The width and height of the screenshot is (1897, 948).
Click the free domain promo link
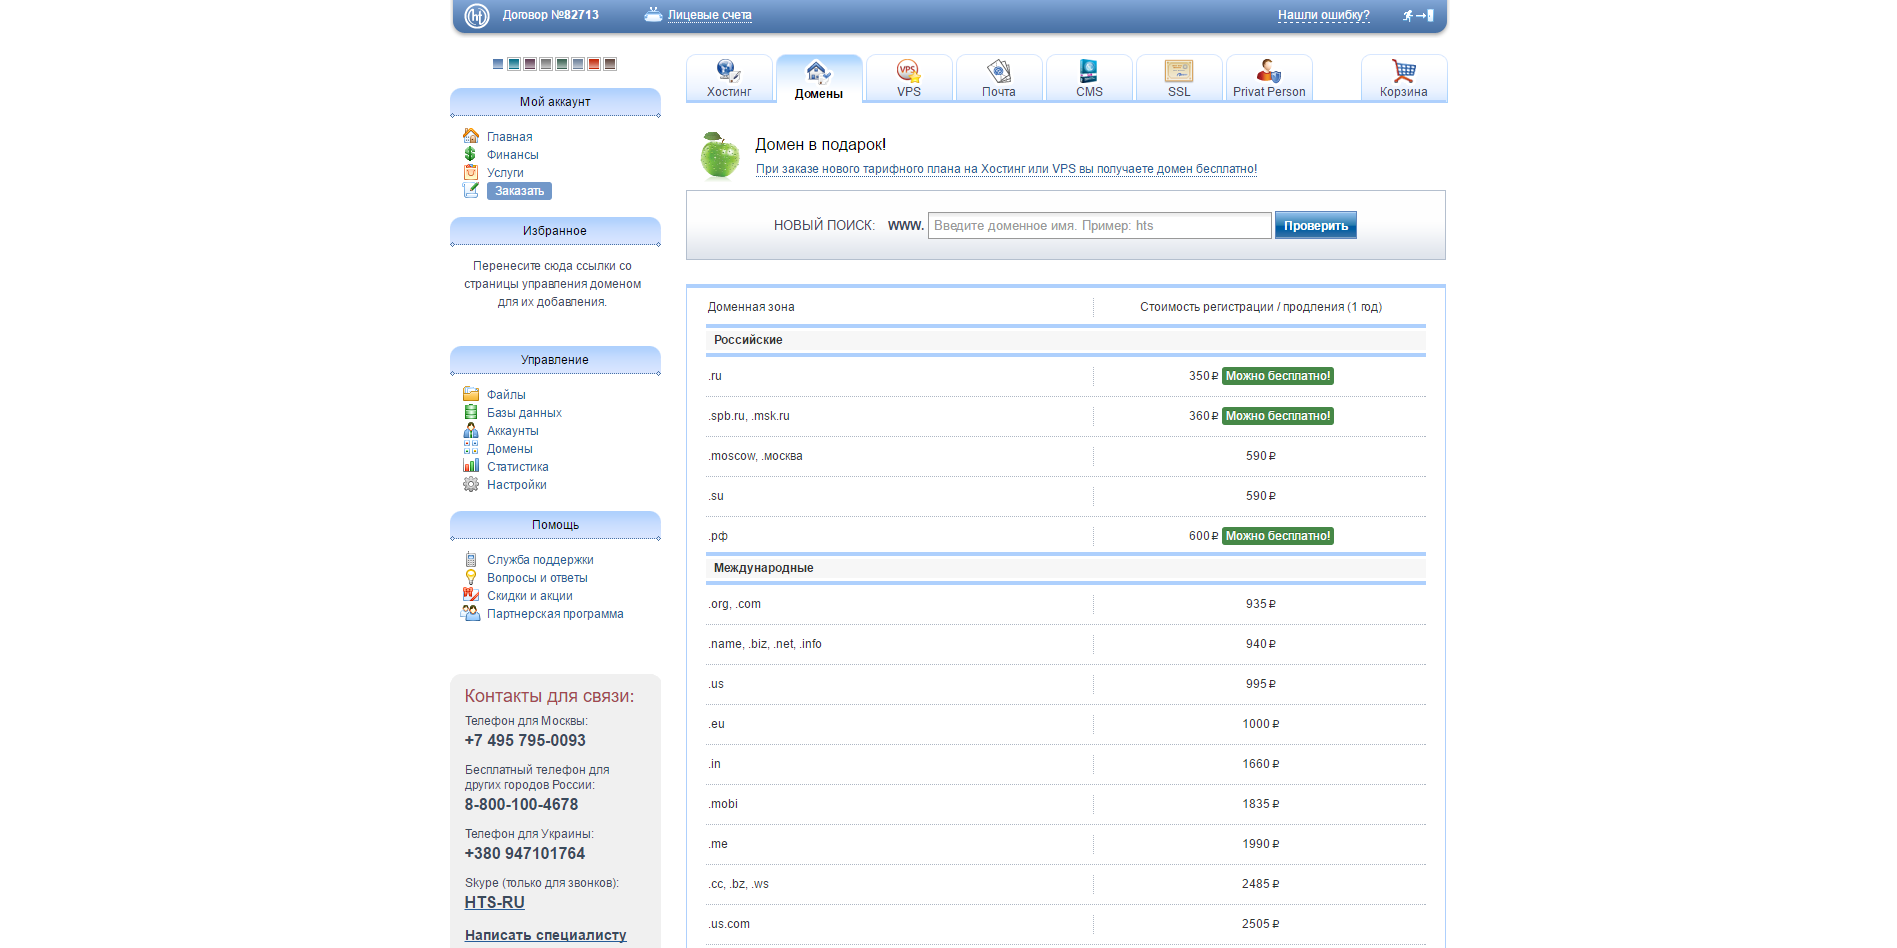tap(1006, 169)
